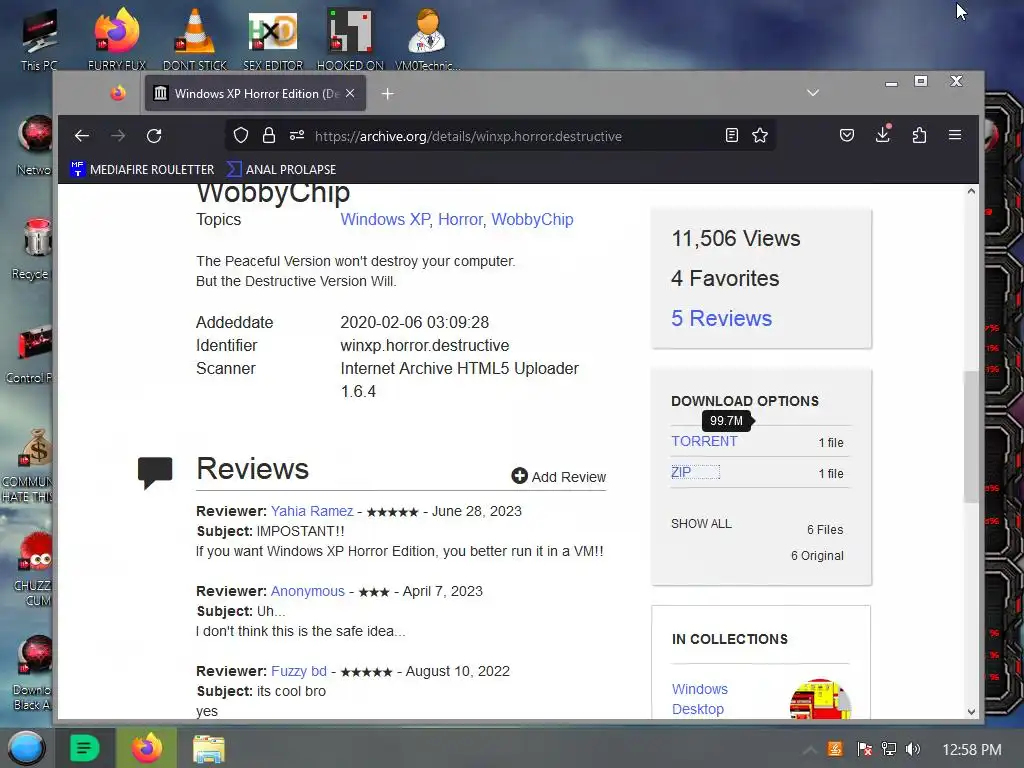
Task: Go back to the previous page
Action: pyautogui.click(x=82, y=136)
